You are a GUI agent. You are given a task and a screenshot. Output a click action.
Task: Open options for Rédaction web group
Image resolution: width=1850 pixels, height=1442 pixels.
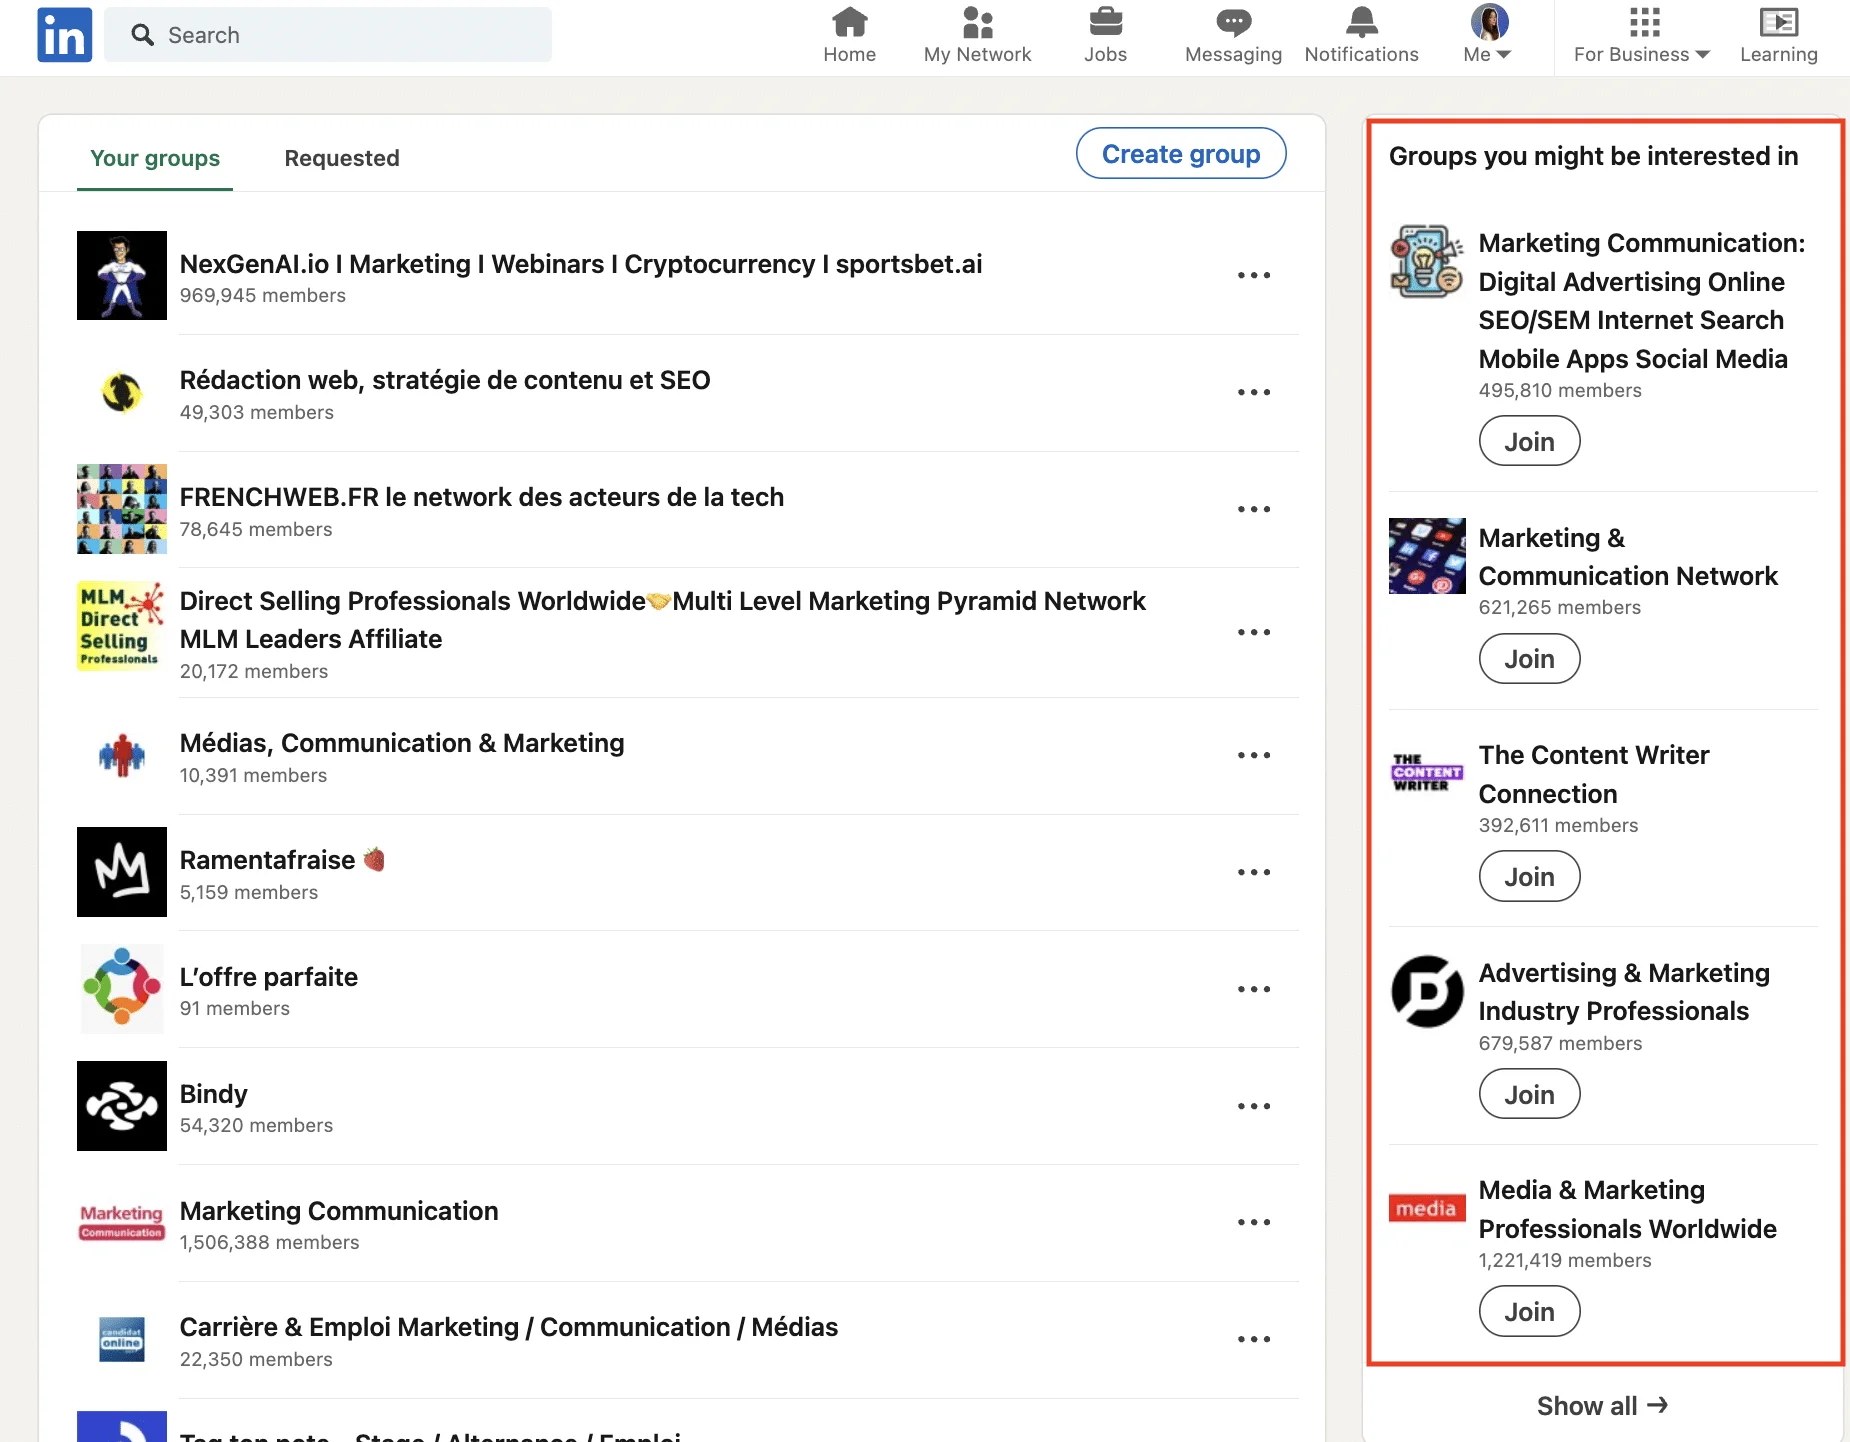1254,392
